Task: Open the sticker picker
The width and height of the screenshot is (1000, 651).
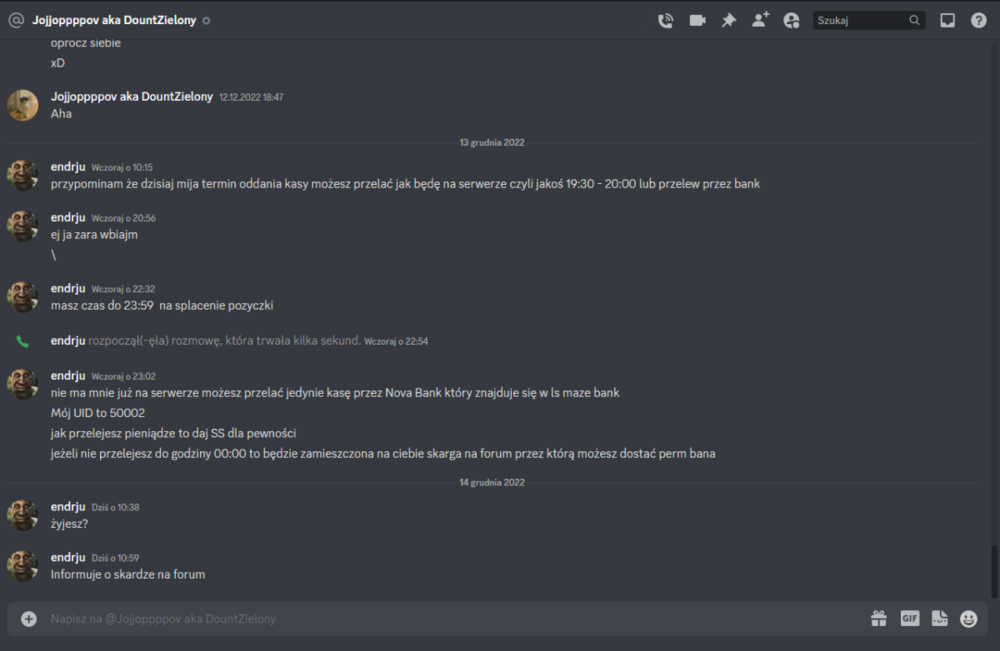Action: [x=939, y=618]
